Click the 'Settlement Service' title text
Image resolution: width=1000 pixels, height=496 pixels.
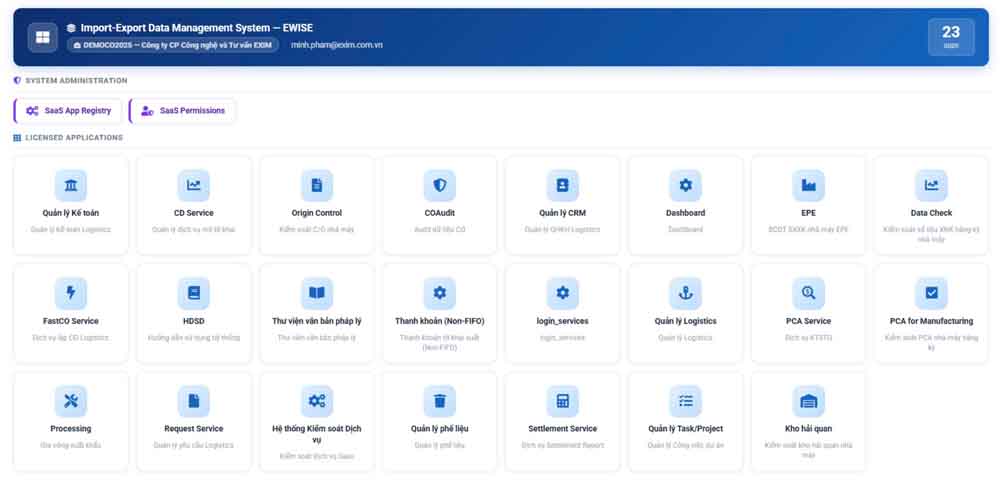562,429
